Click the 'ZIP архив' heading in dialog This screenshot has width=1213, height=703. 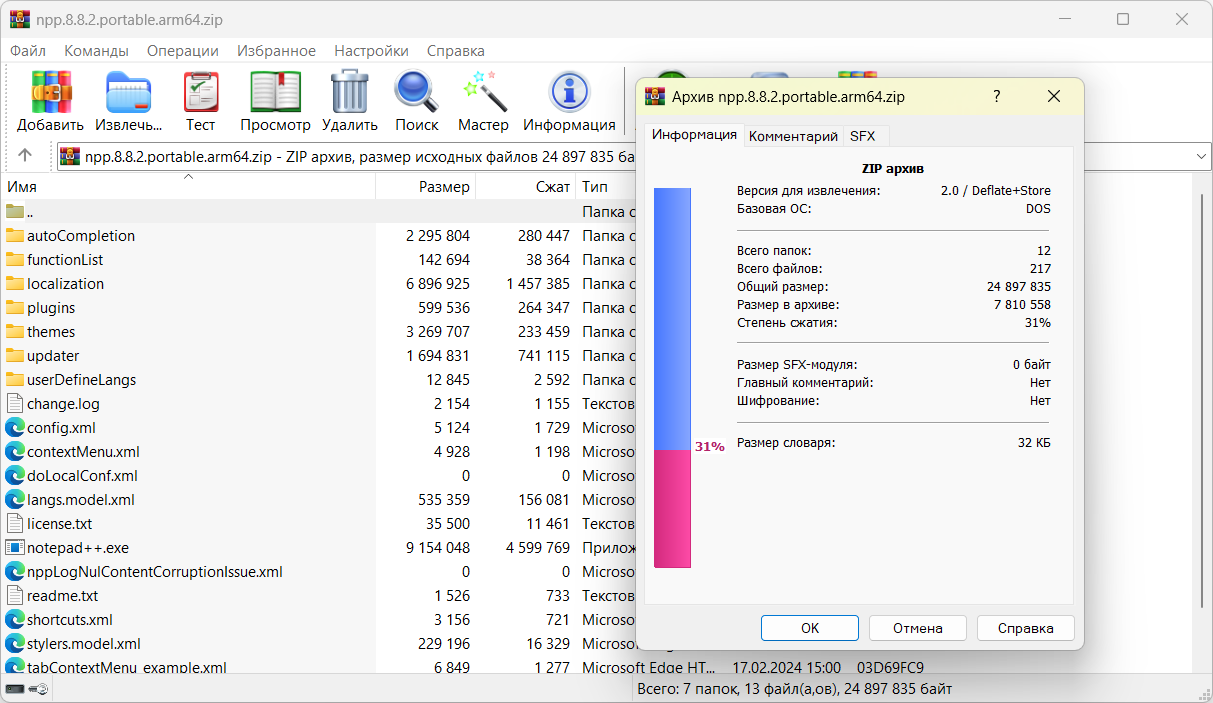893,169
